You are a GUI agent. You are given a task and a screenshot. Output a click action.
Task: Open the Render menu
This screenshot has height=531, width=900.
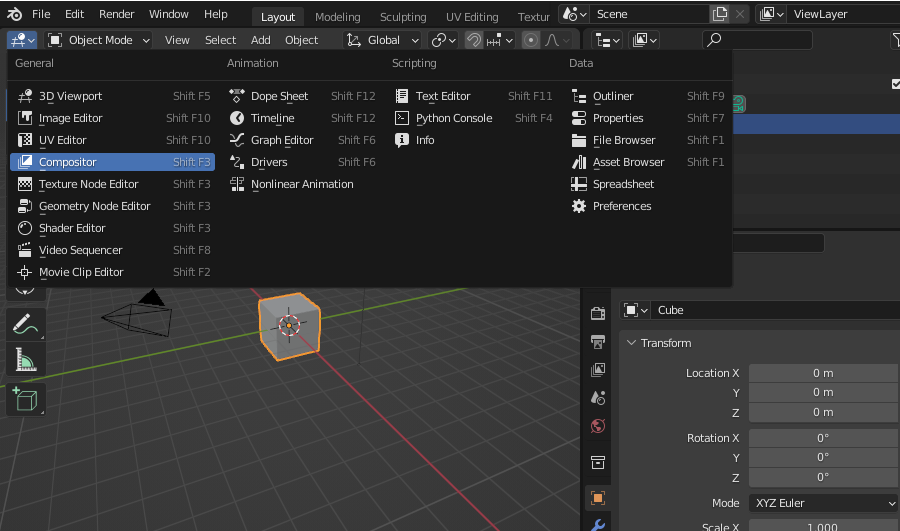117,14
